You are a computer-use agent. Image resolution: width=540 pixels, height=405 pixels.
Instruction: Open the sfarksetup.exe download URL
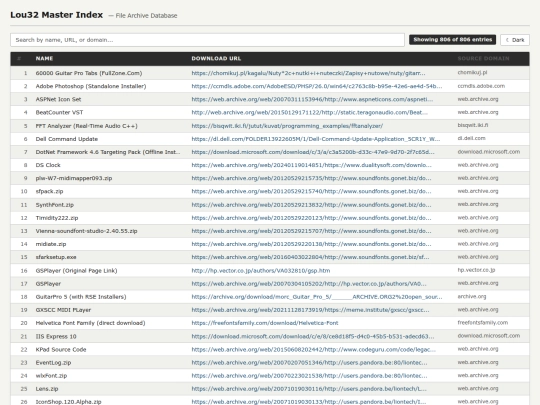pyautogui.click(x=310, y=257)
